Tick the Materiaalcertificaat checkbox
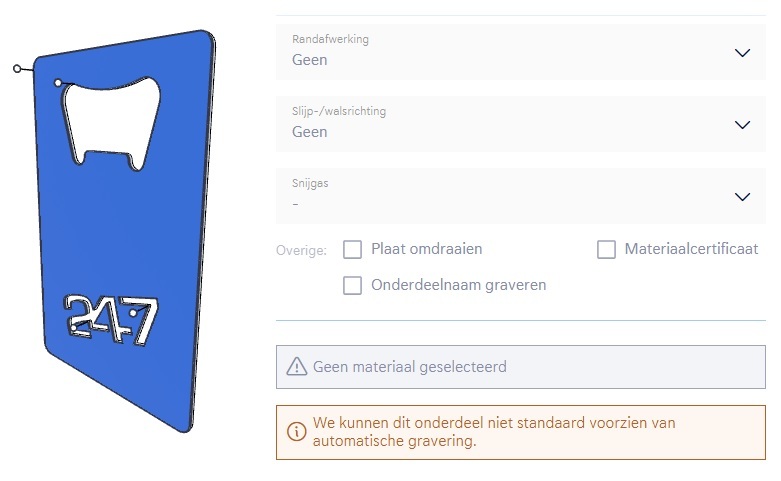The height and width of the screenshot is (481, 781). tap(606, 249)
